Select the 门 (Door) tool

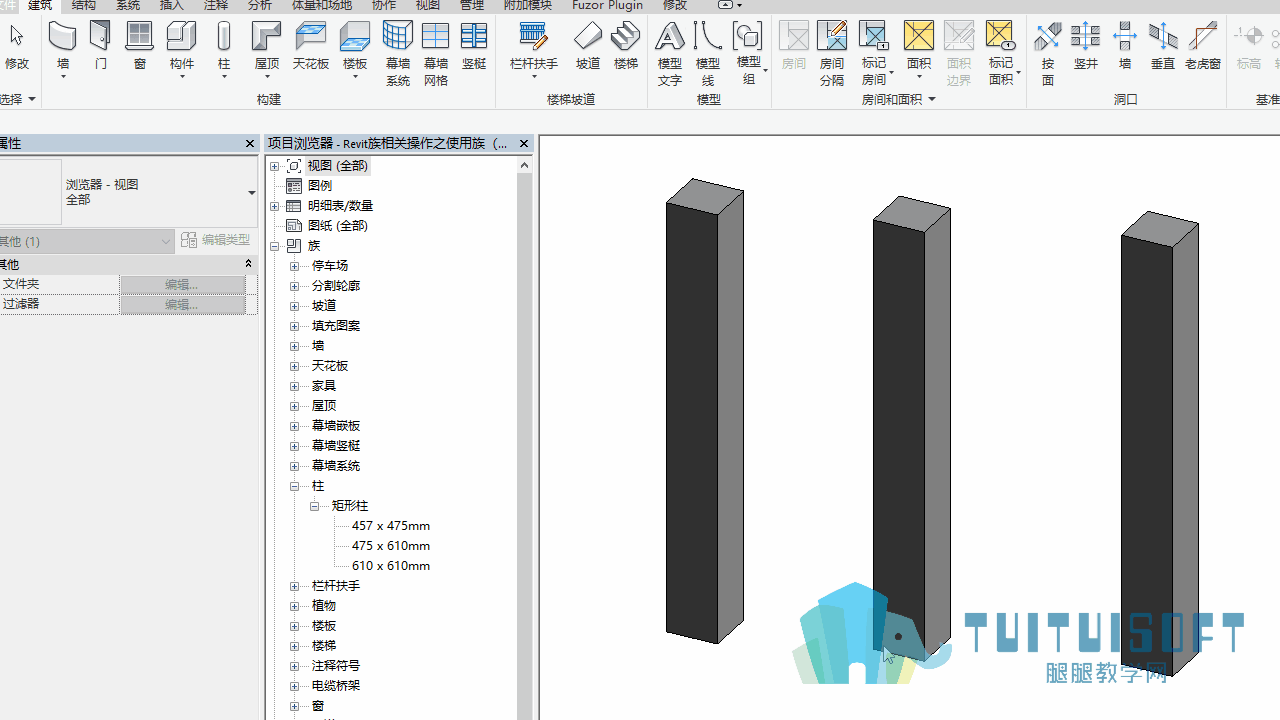[x=100, y=47]
